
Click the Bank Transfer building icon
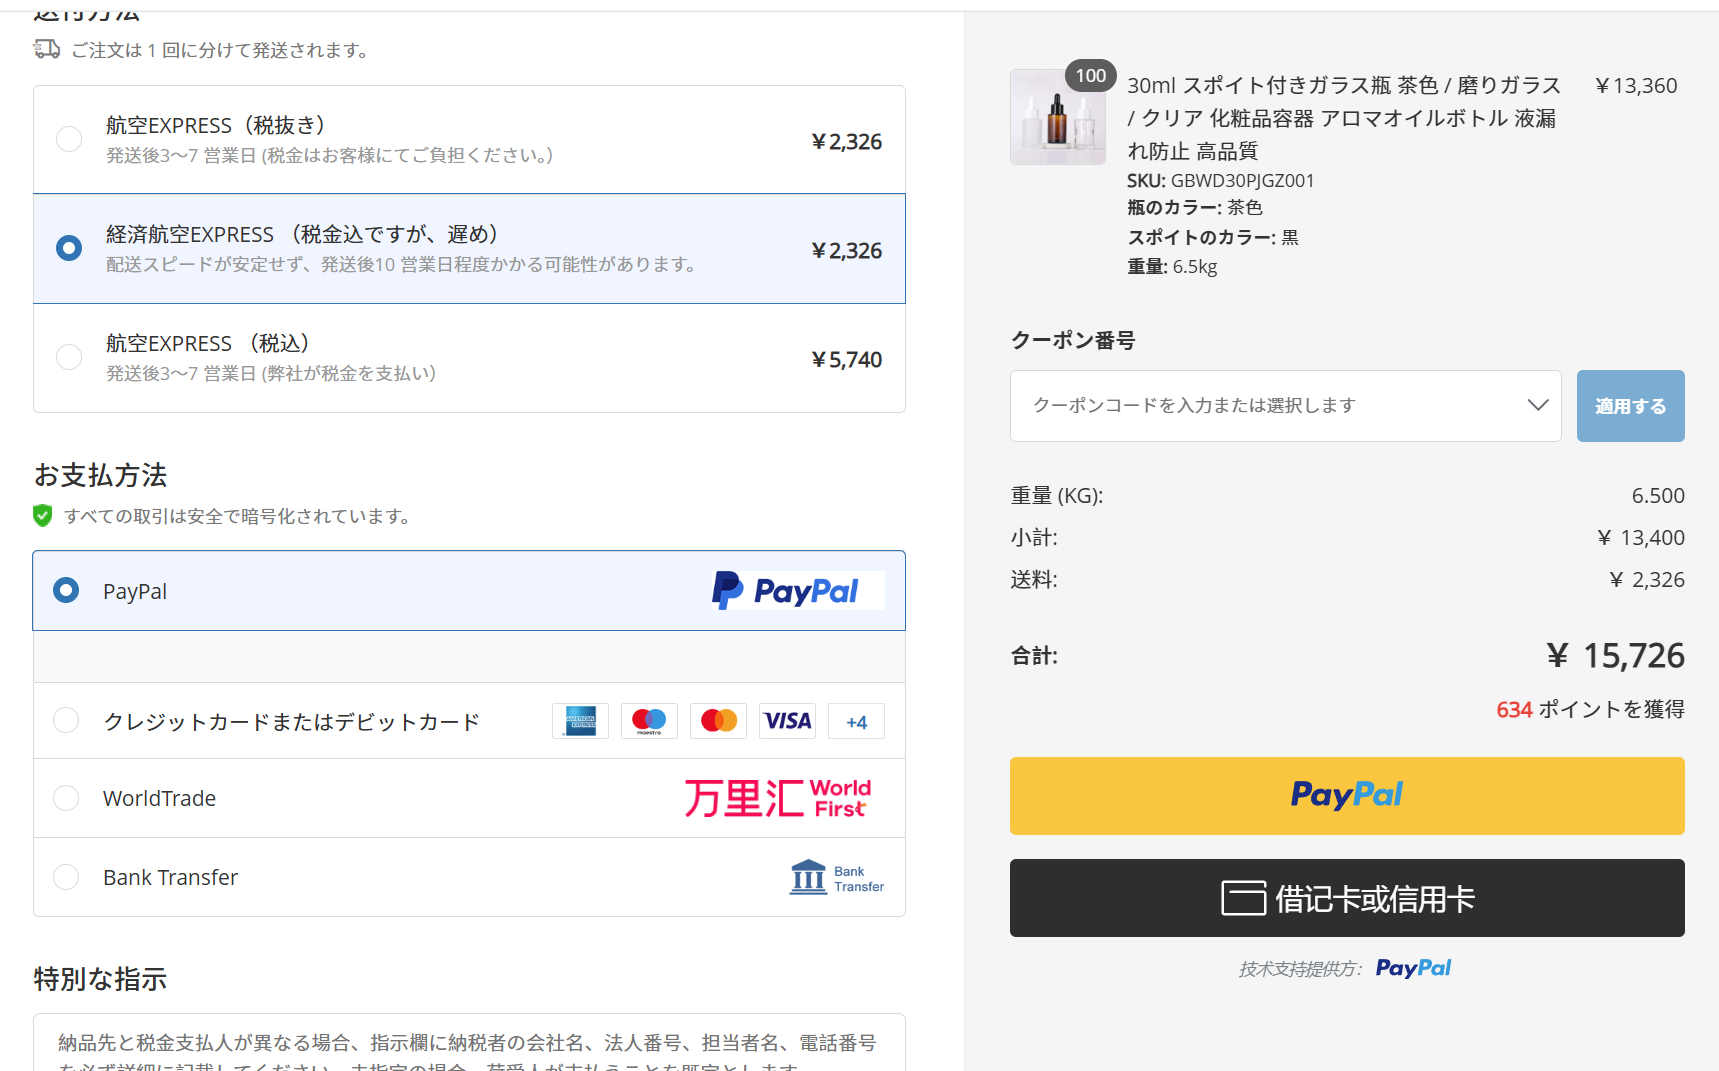808,877
